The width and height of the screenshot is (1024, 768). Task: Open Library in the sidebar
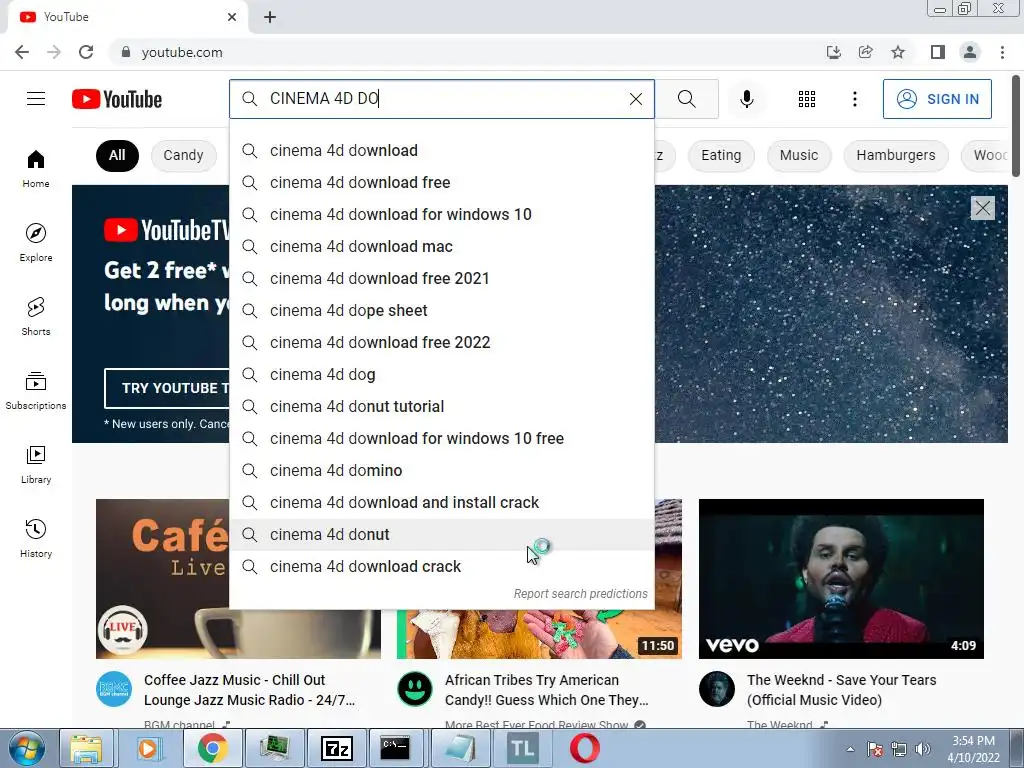[36, 464]
